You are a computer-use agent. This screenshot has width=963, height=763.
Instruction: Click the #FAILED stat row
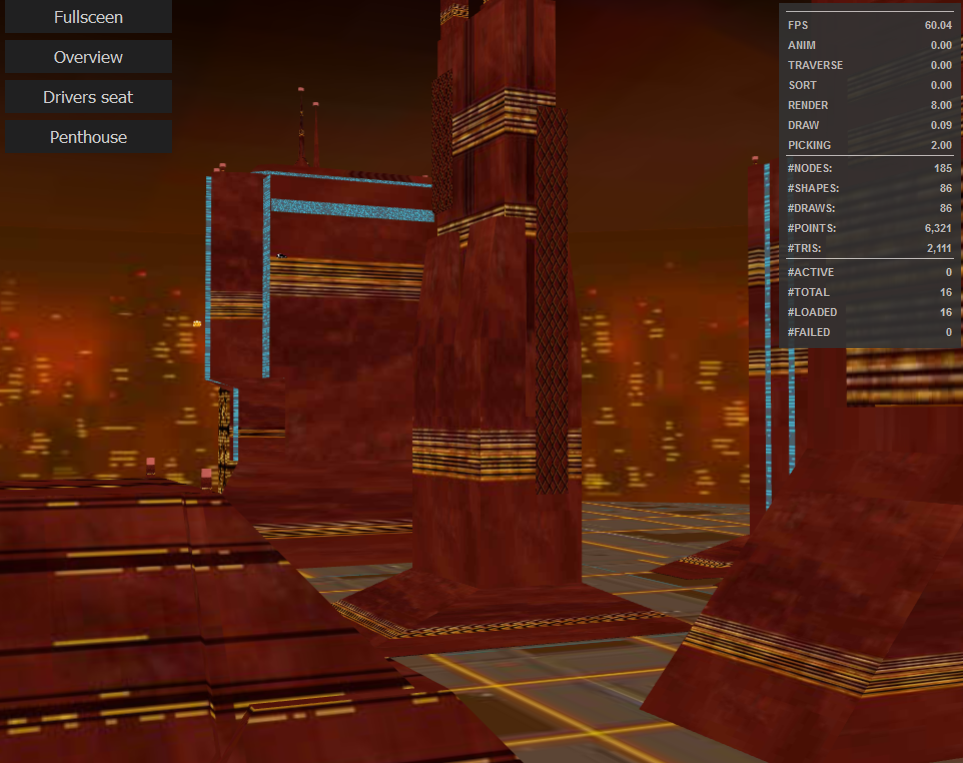[x=870, y=332]
